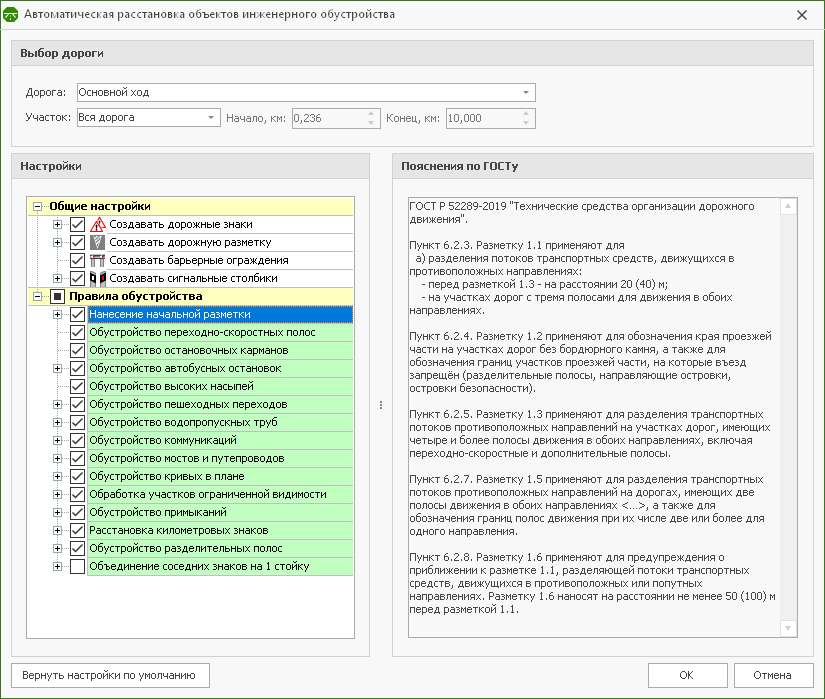Expand 'Обустройство мостов и путепроводов' node

pyautogui.click(x=57, y=459)
